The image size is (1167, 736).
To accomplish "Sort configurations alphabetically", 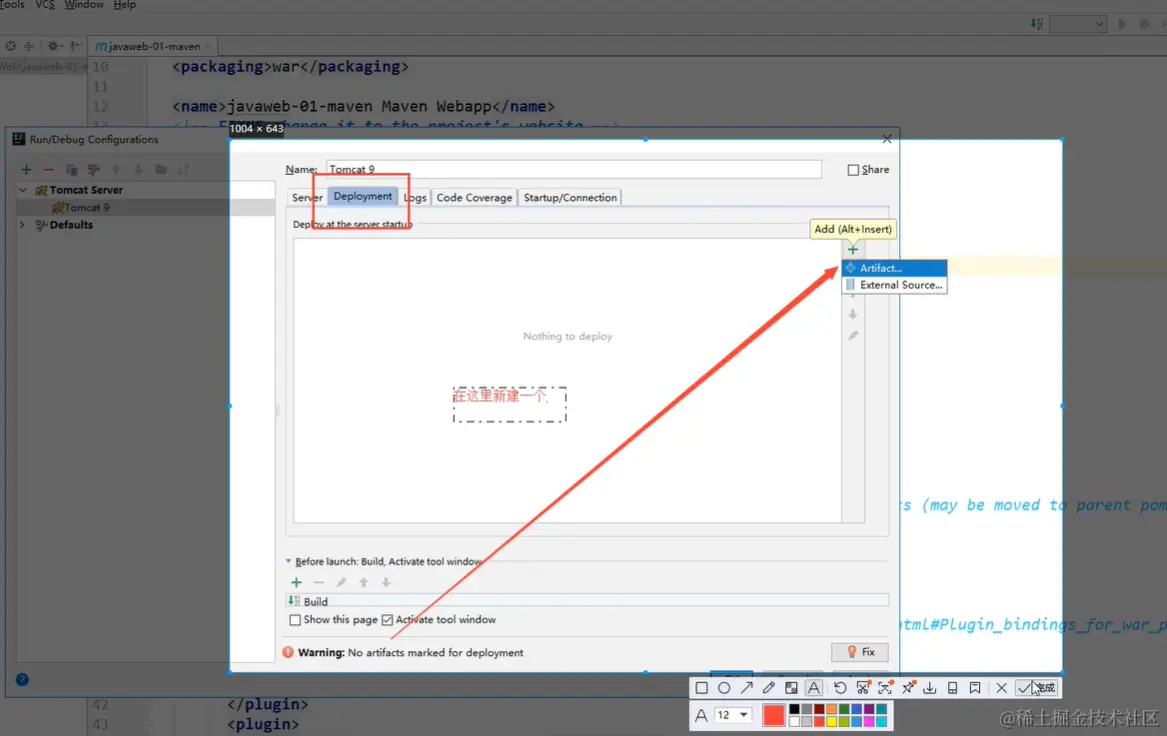I will pyautogui.click(x=183, y=170).
